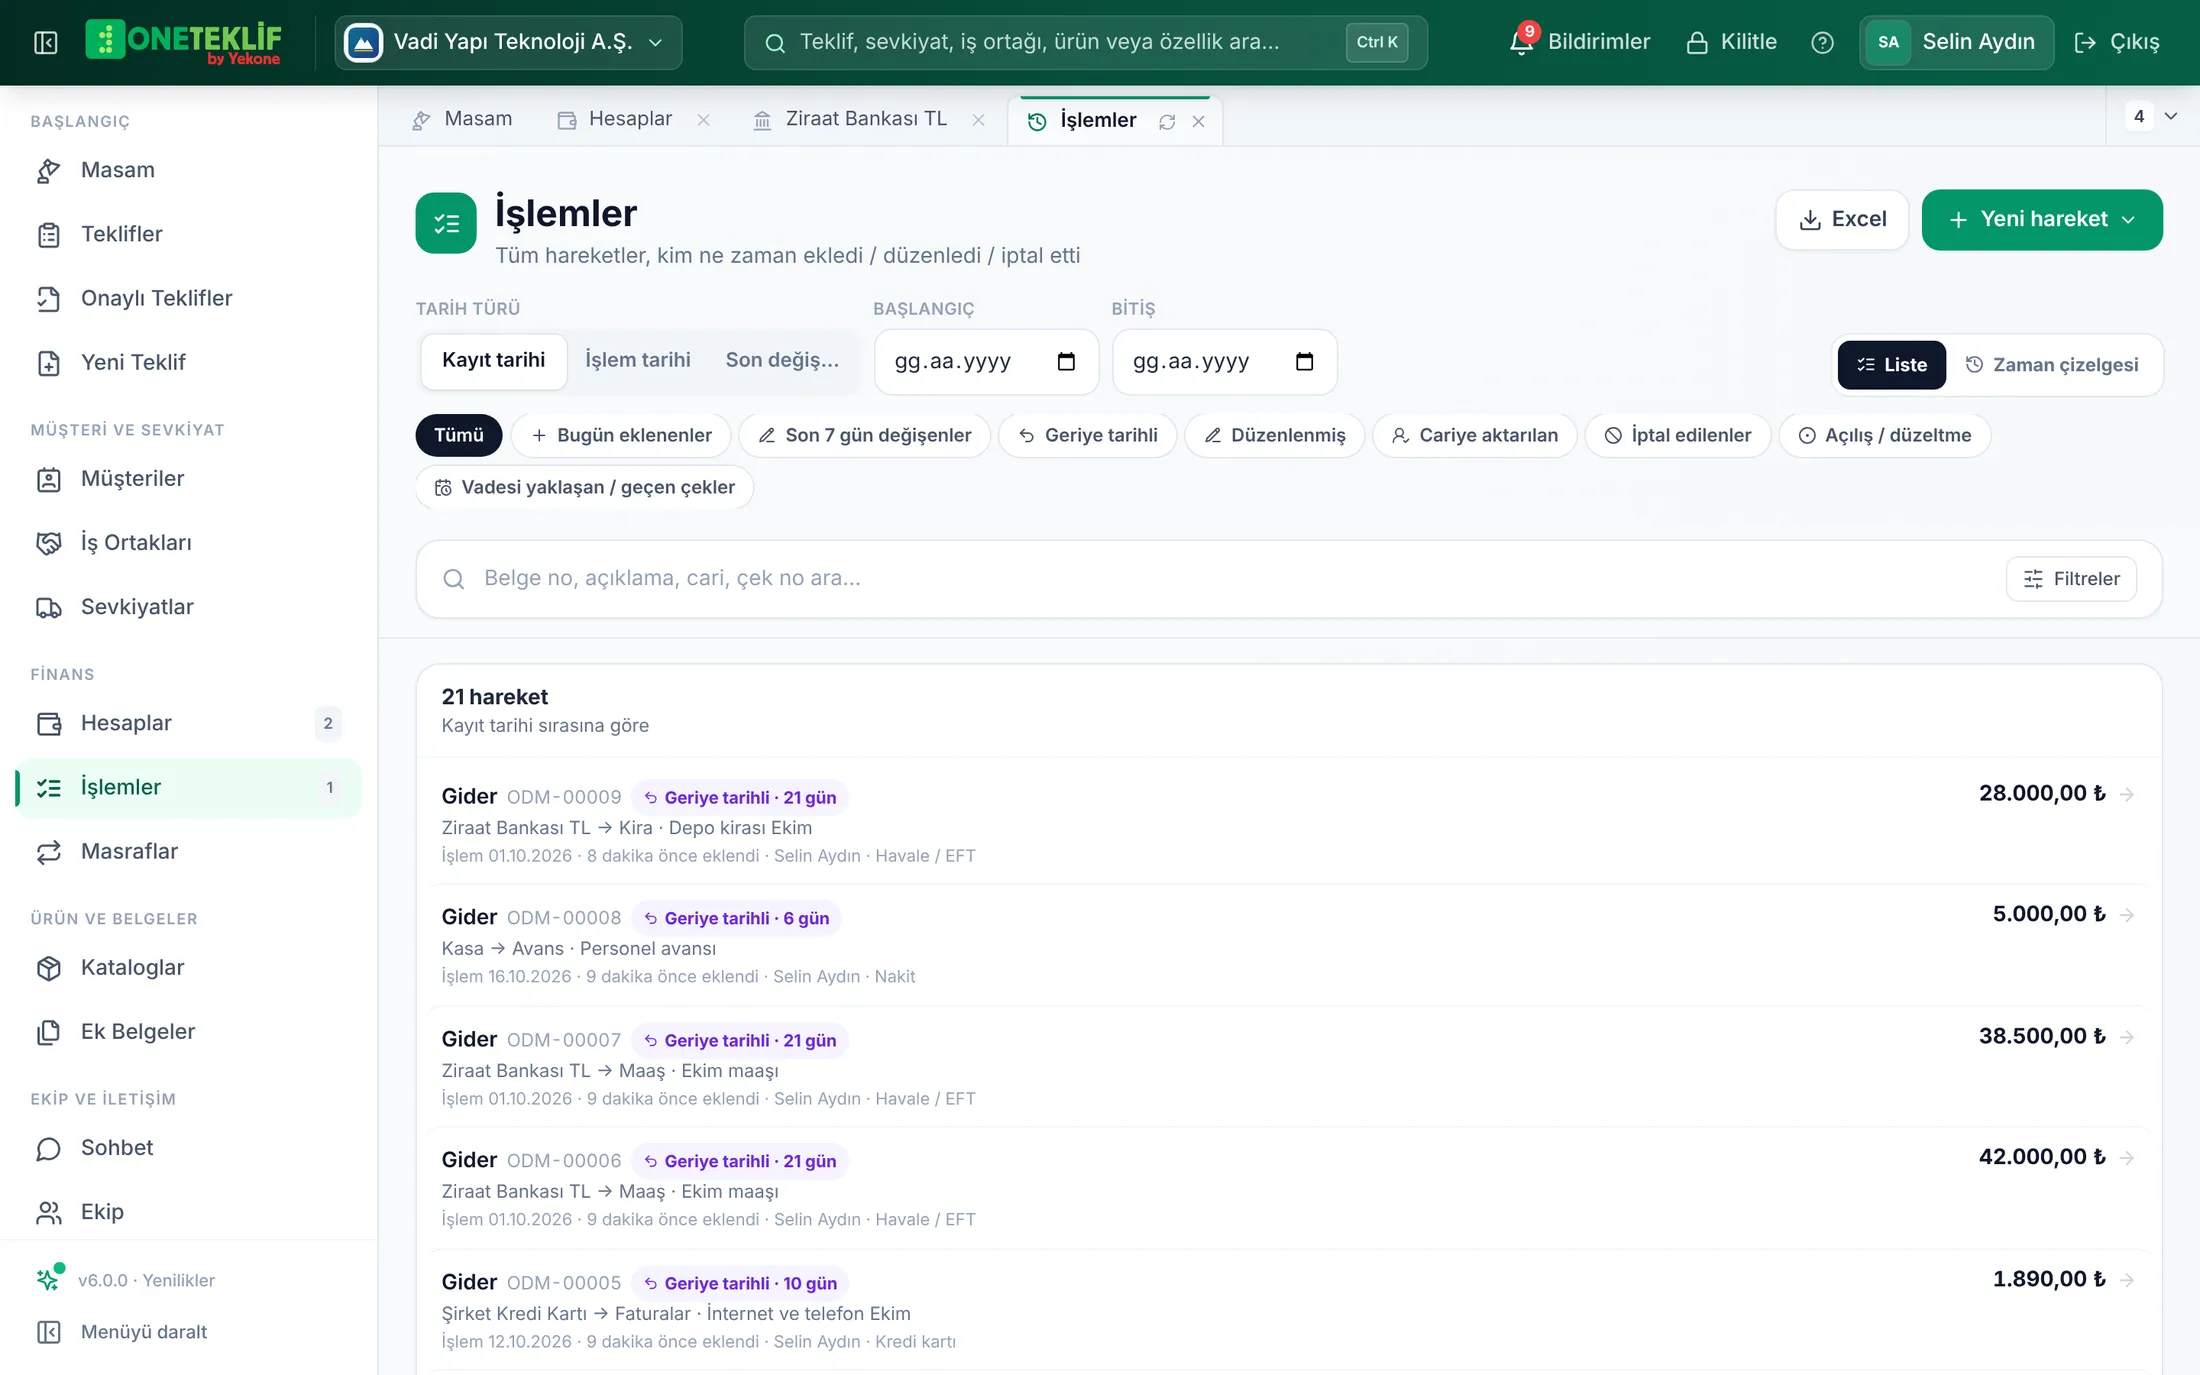Click the Kilitle lock icon
Image resolution: width=2200 pixels, height=1375 pixels.
coord(1697,42)
